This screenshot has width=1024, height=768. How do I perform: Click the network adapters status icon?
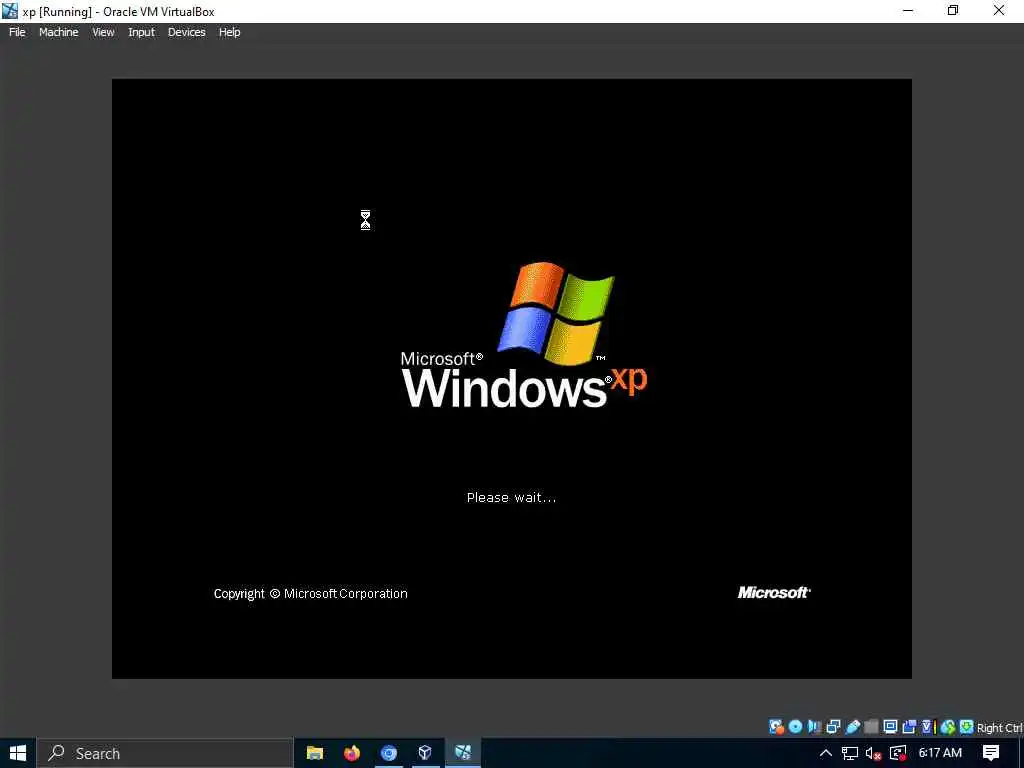(x=833, y=727)
